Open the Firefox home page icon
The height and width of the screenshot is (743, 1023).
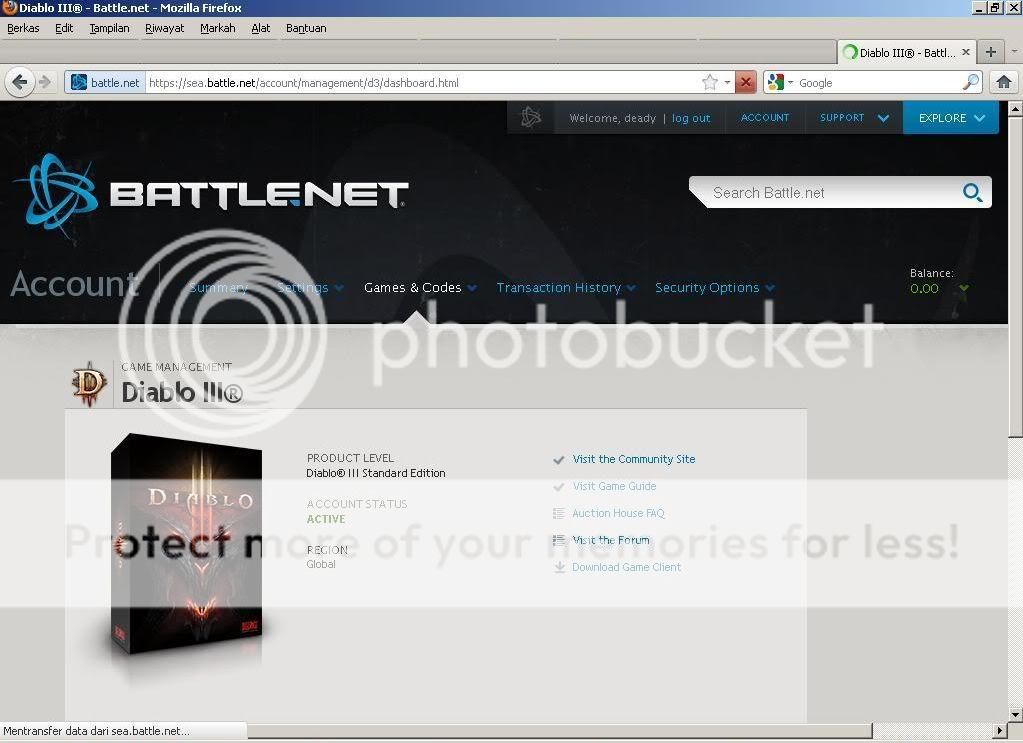1003,82
